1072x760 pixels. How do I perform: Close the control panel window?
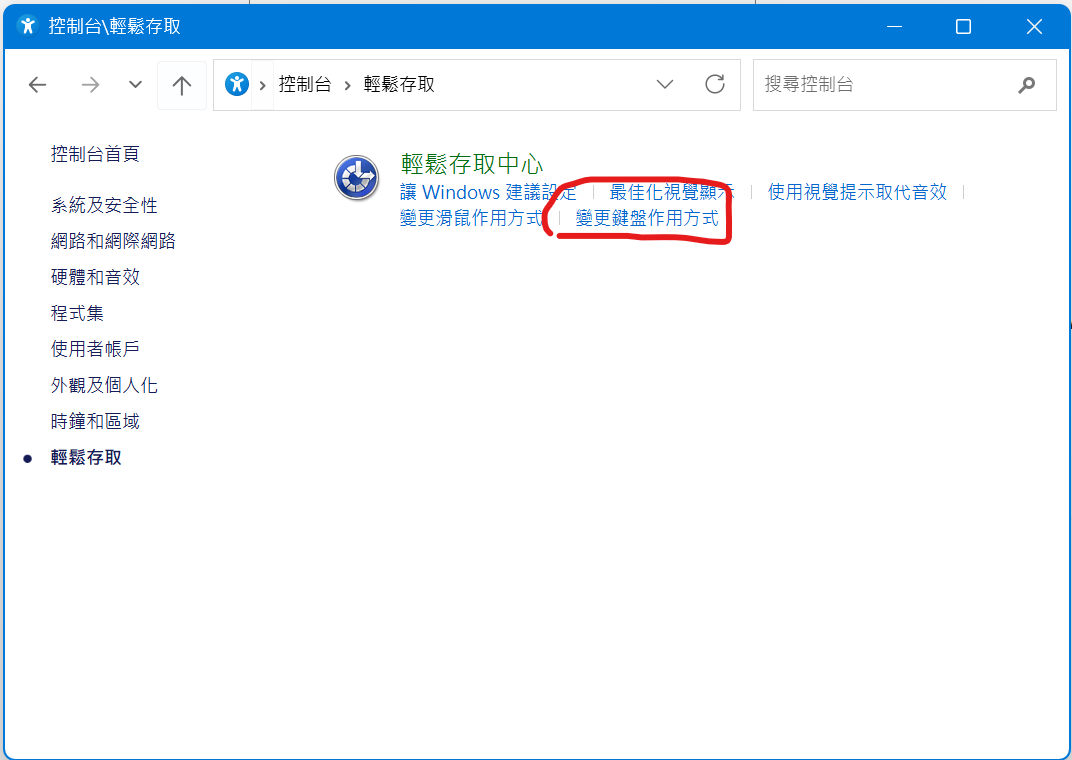pos(1034,27)
